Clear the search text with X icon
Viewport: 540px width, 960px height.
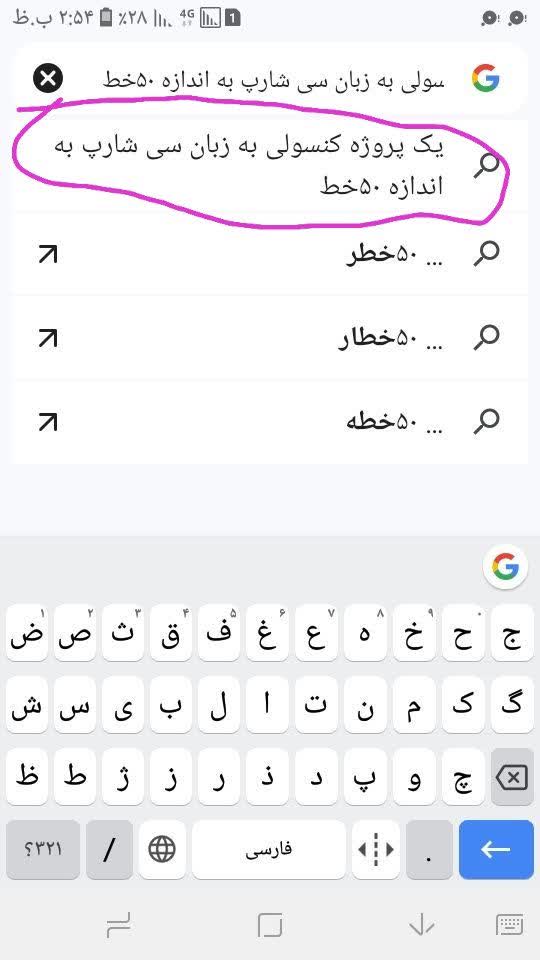(x=48, y=79)
